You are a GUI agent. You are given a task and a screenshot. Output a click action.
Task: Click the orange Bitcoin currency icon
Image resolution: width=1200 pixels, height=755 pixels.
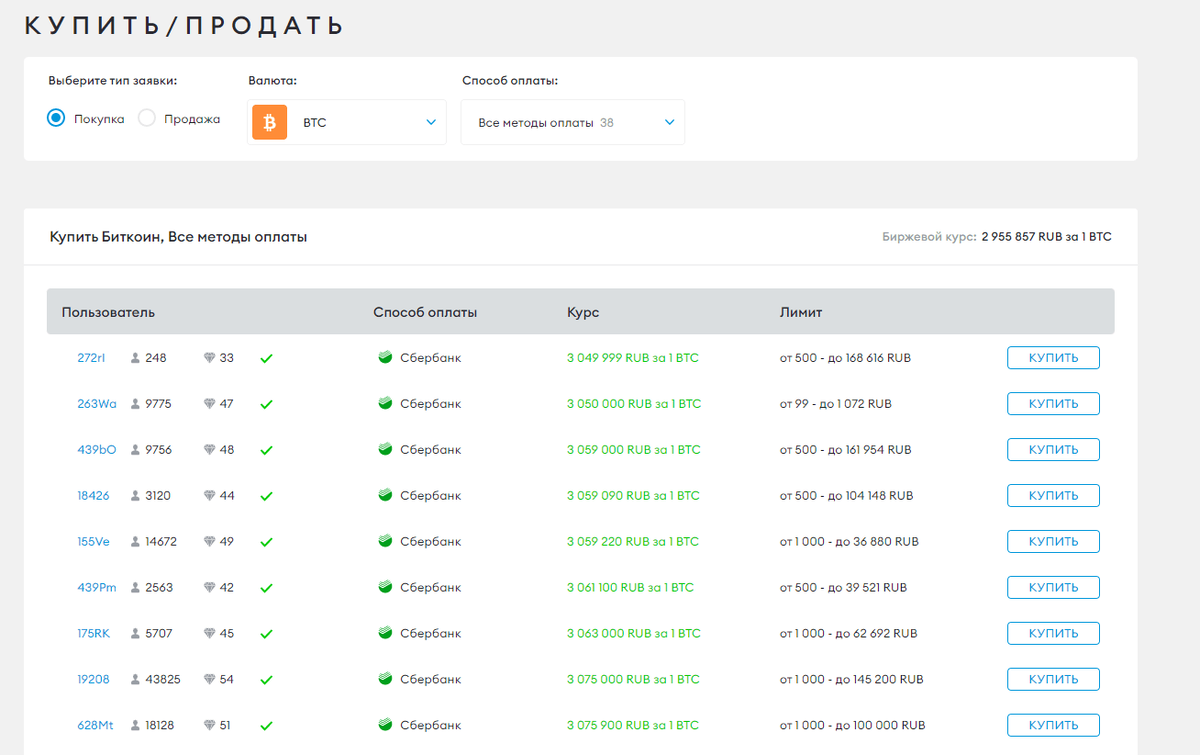coord(269,122)
